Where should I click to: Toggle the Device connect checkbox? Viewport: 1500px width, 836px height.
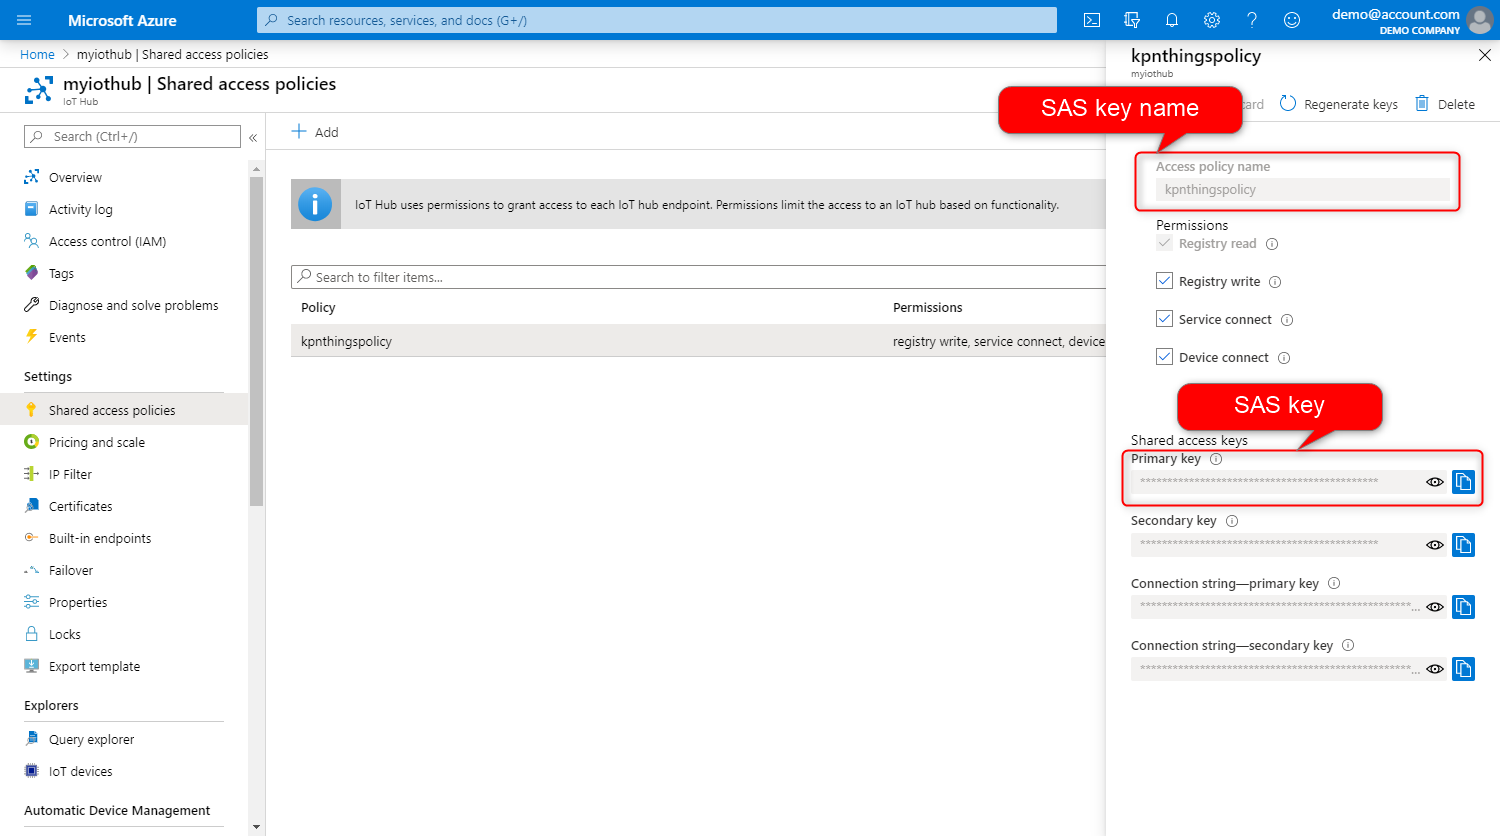(1164, 357)
